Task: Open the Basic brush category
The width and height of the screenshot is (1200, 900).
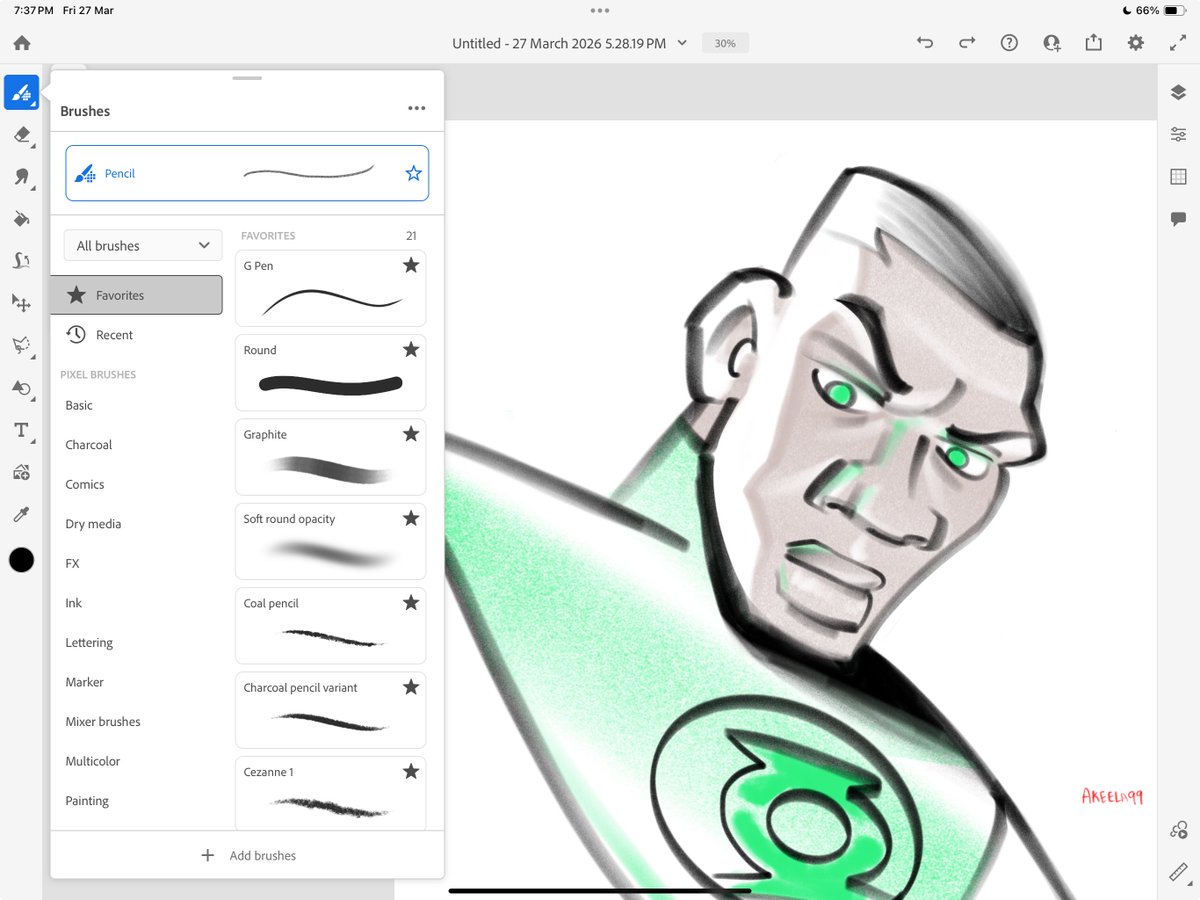Action: point(79,405)
